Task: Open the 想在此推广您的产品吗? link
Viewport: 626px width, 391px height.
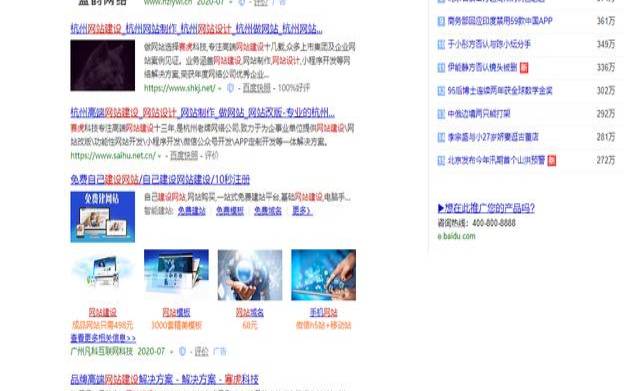Action: tap(486, 208)
